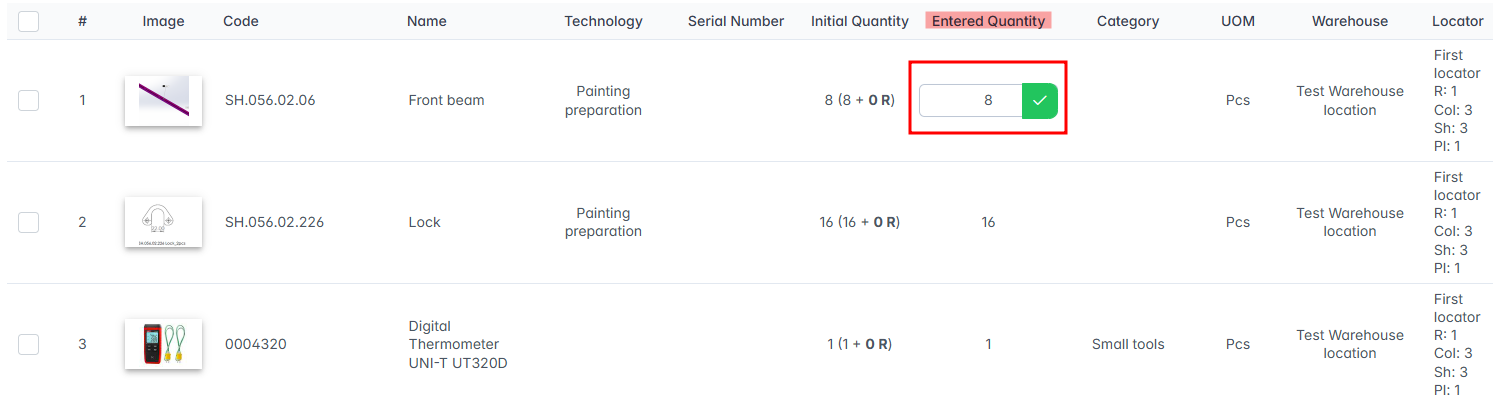Click the Warehouse column header
1493x405 pixels.
pyautogui.click(x=1350, y=21)
